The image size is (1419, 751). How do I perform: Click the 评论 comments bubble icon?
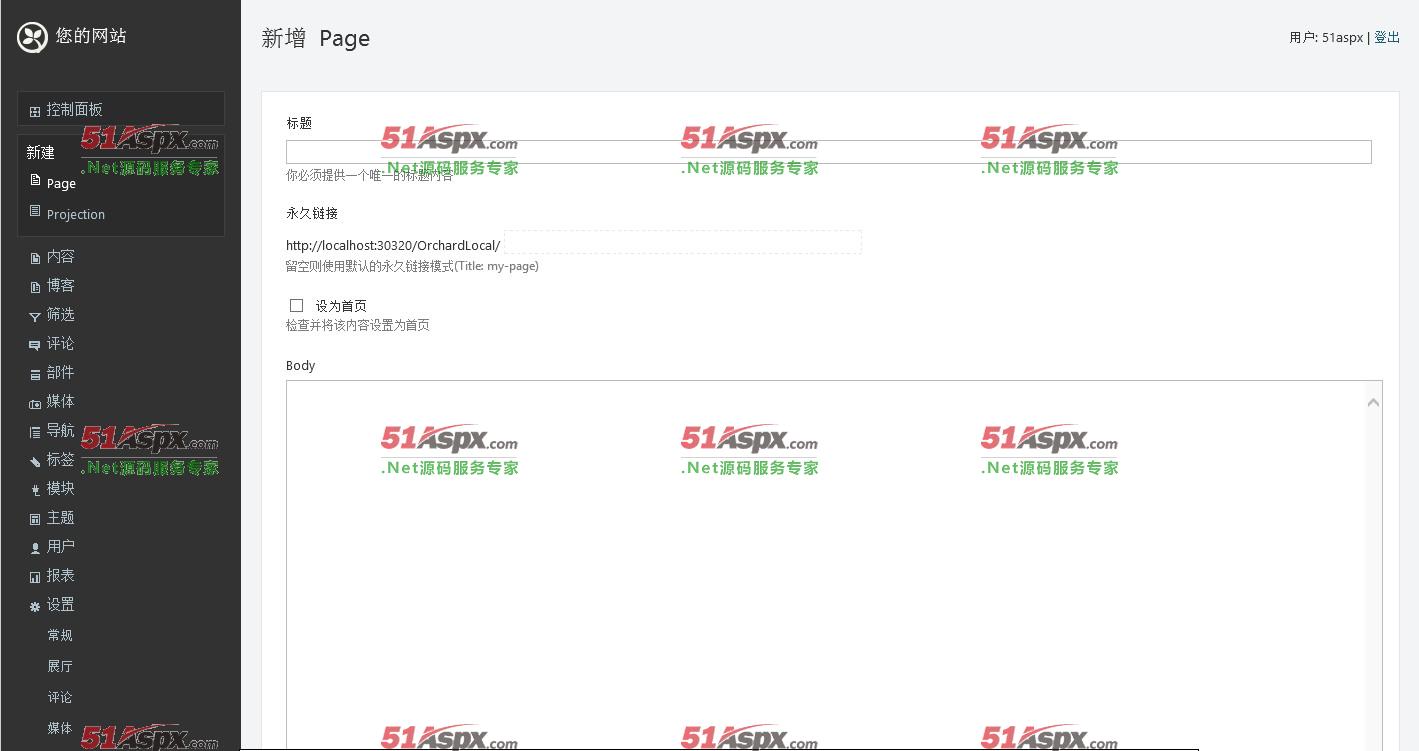35,345
